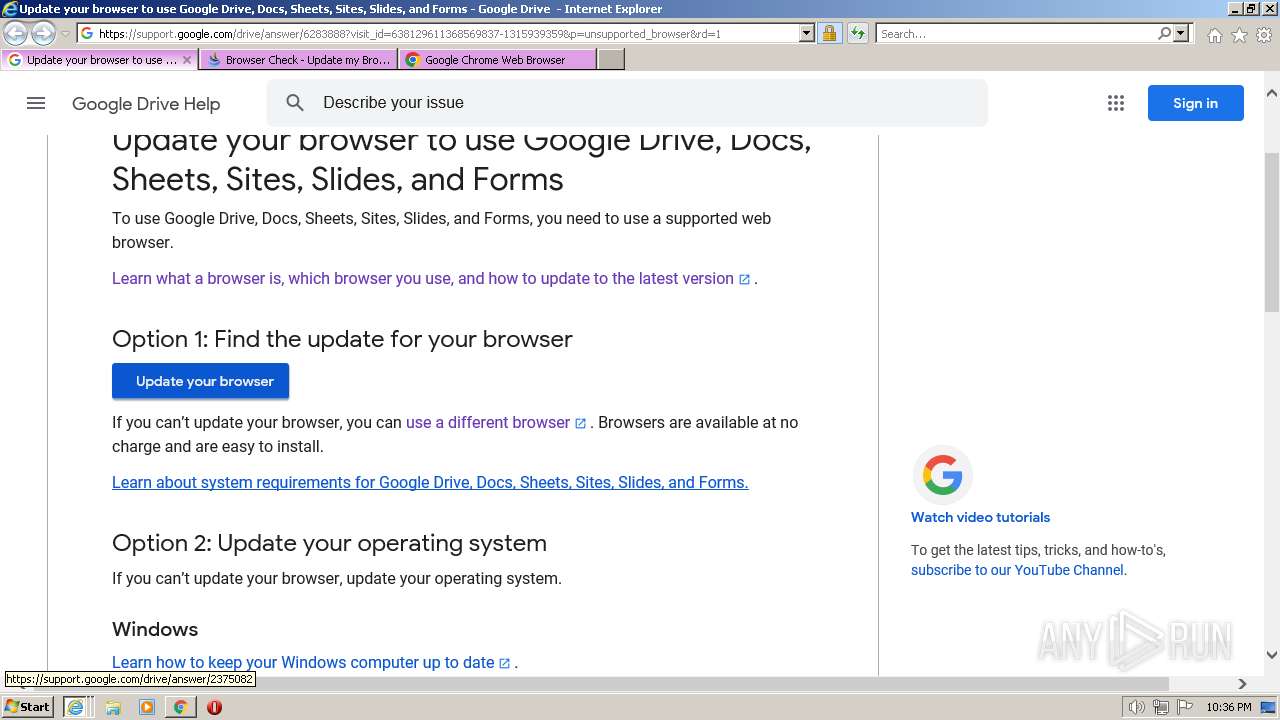Screen dimensions: 1280x720
Task: Click the search magnifier in IE search box
Action: point(1164,33)
